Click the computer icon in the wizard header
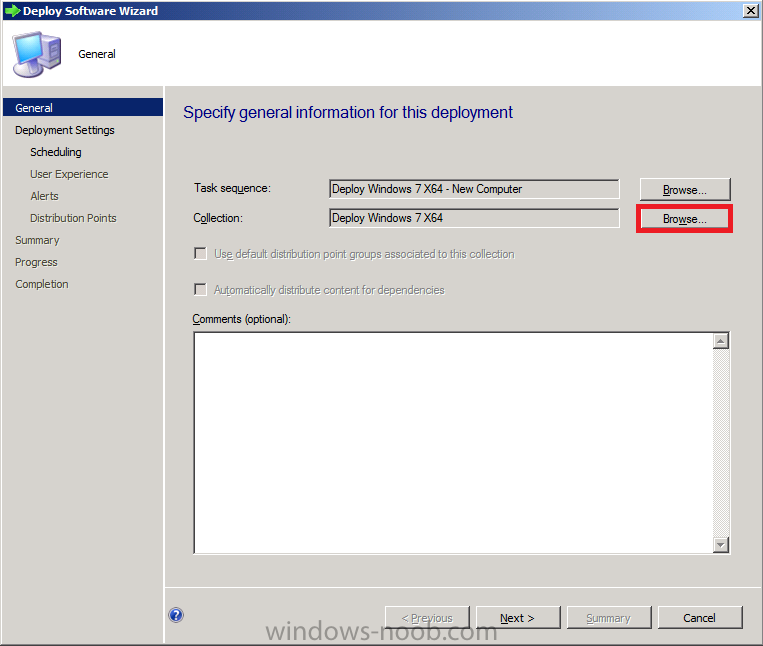The image size is (763, 646). [37, 54]
